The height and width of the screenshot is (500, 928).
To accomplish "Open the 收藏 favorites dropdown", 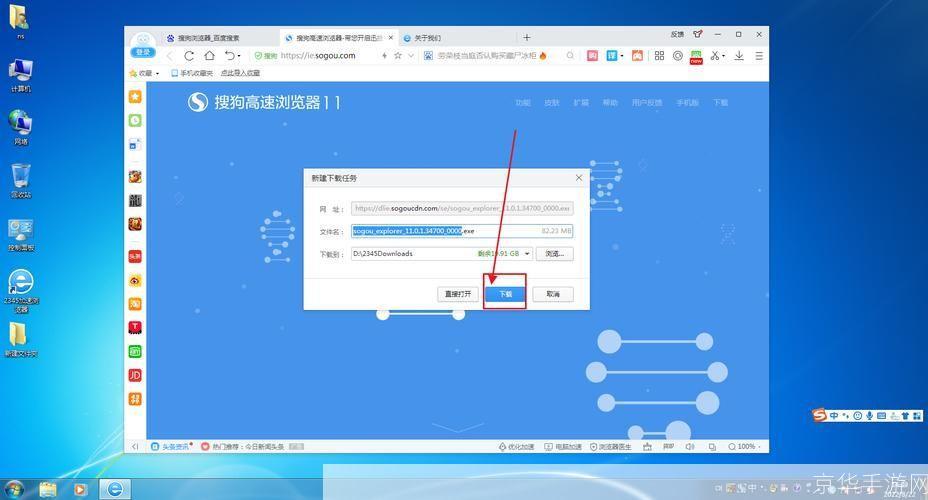I will (x=144, y=73).
